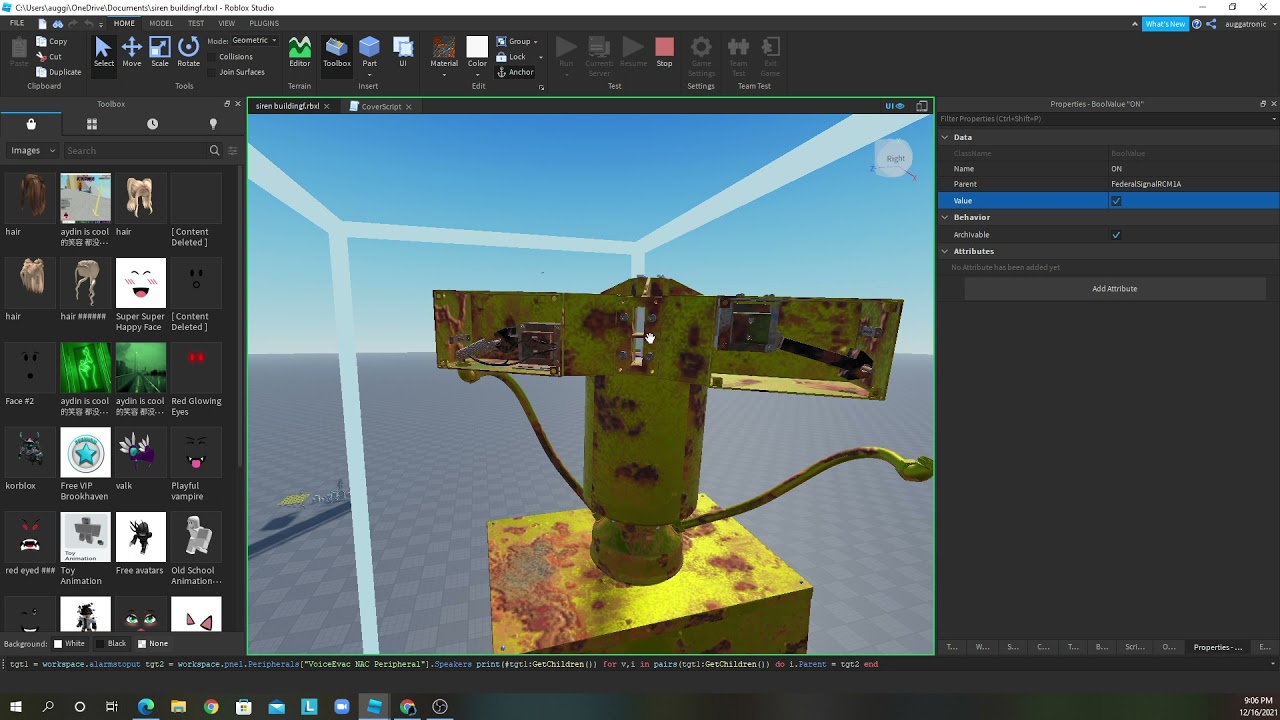Viewport: 1280px width, 720px height.
Task: Open the Recent clock tab in Toolbox
Action: (152, 124)
